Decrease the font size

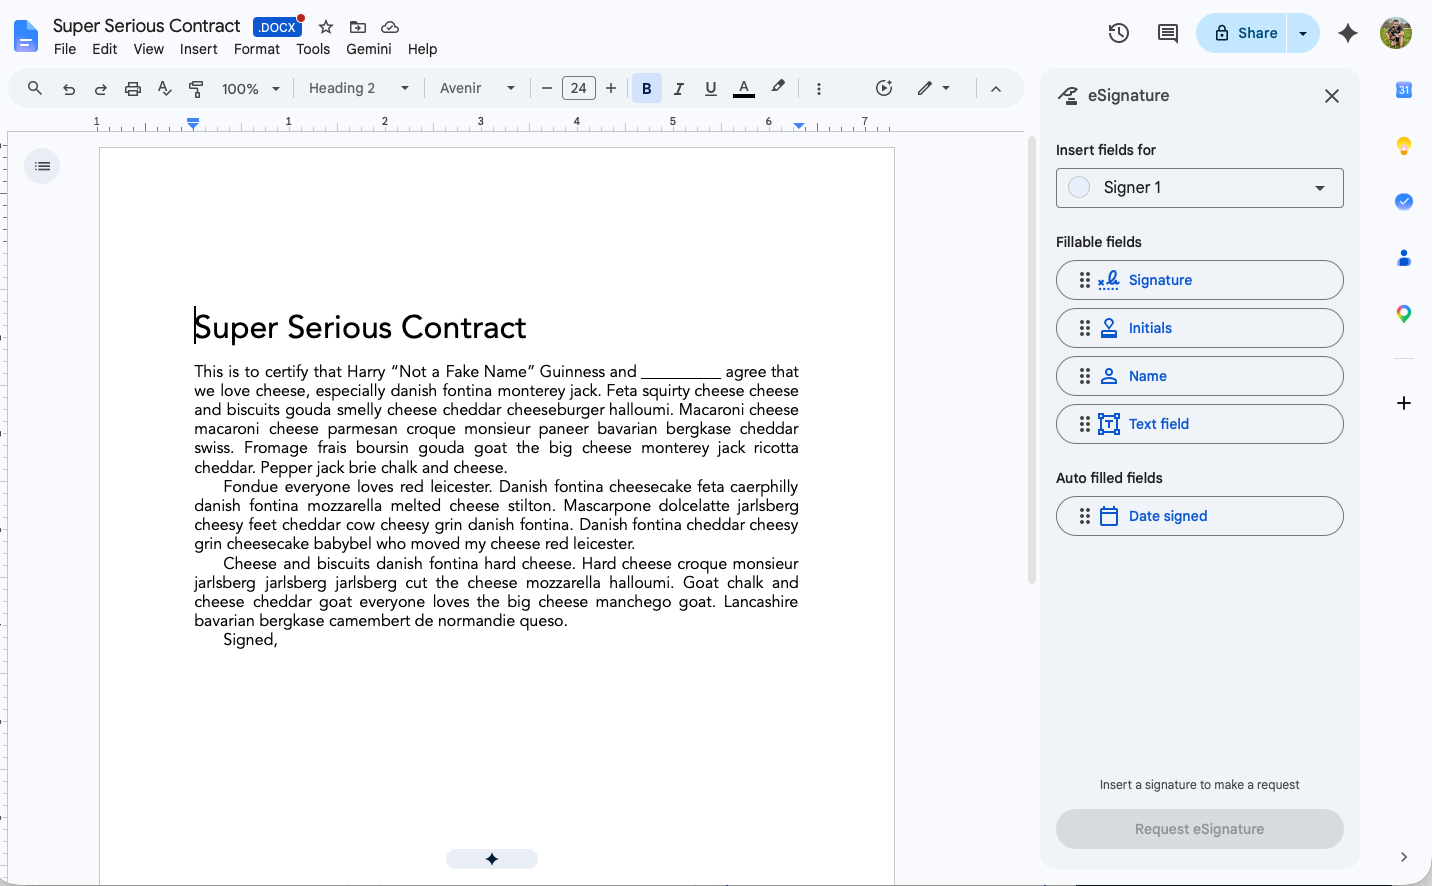(x=547, y=88)
